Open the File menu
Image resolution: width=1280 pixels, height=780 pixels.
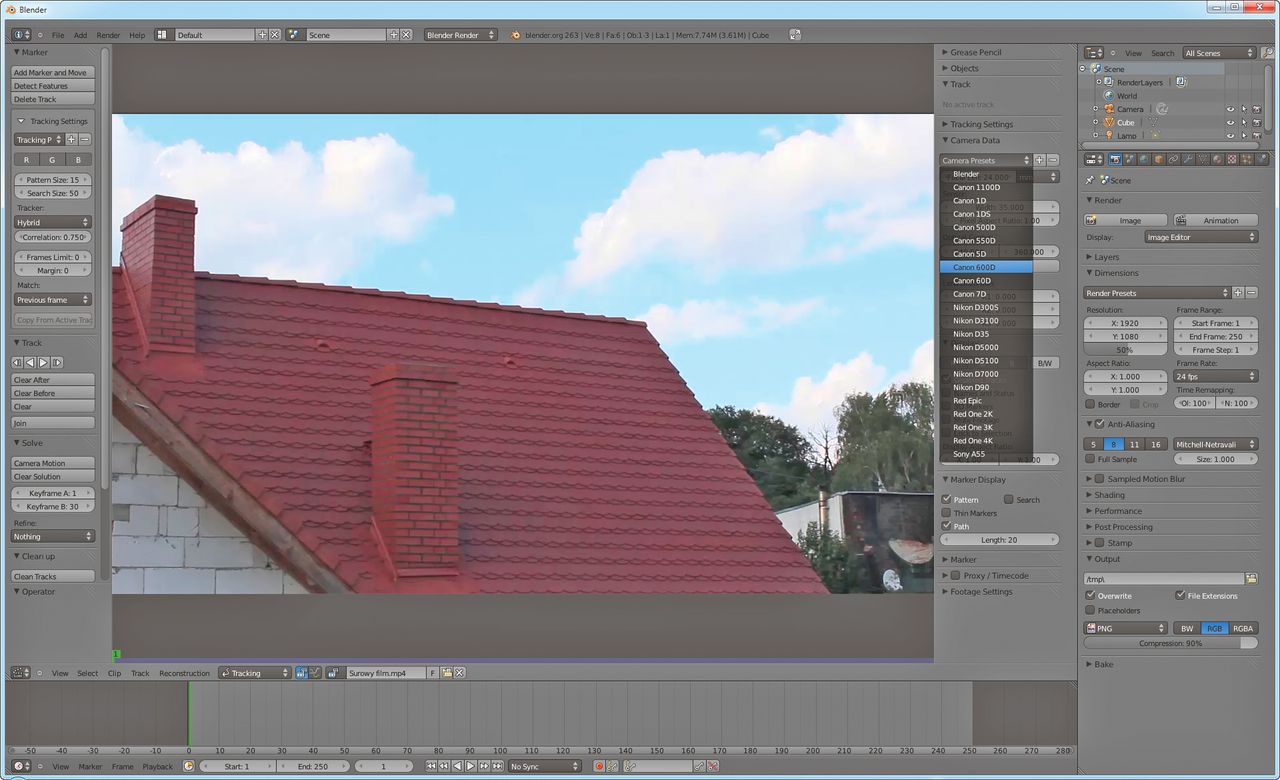point(58,35)
